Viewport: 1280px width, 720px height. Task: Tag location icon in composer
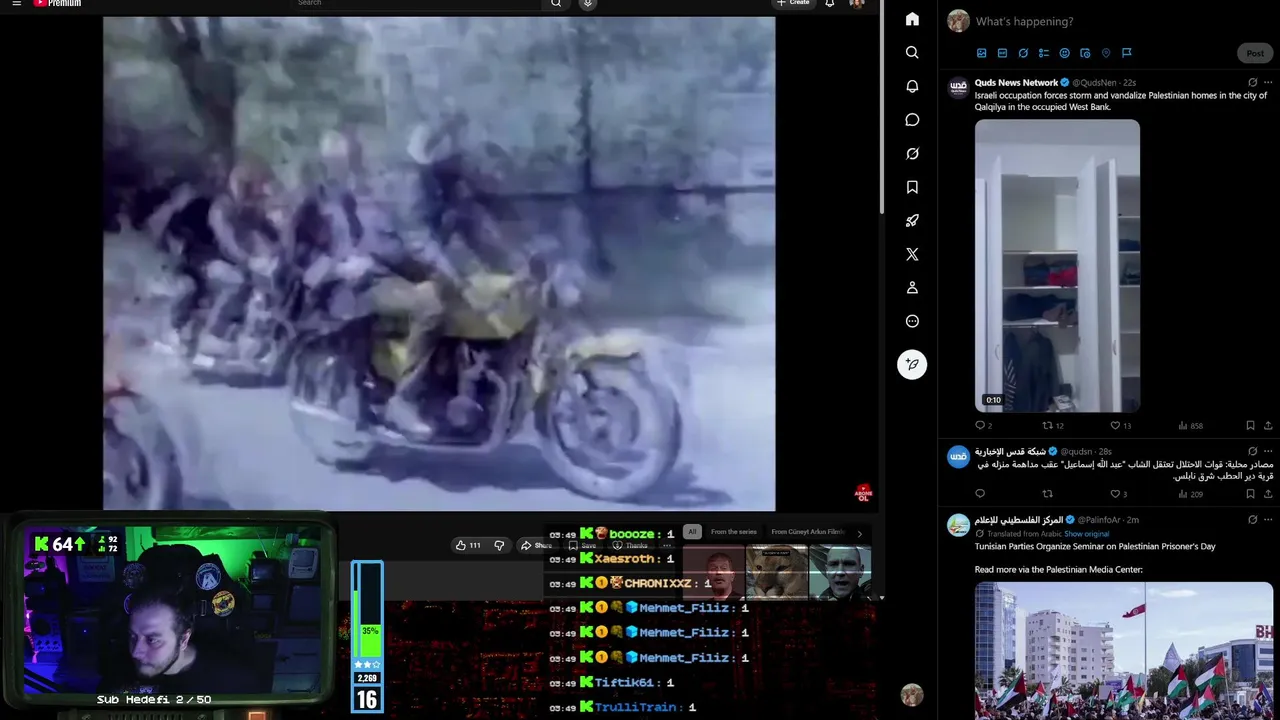pos(1106,53)
